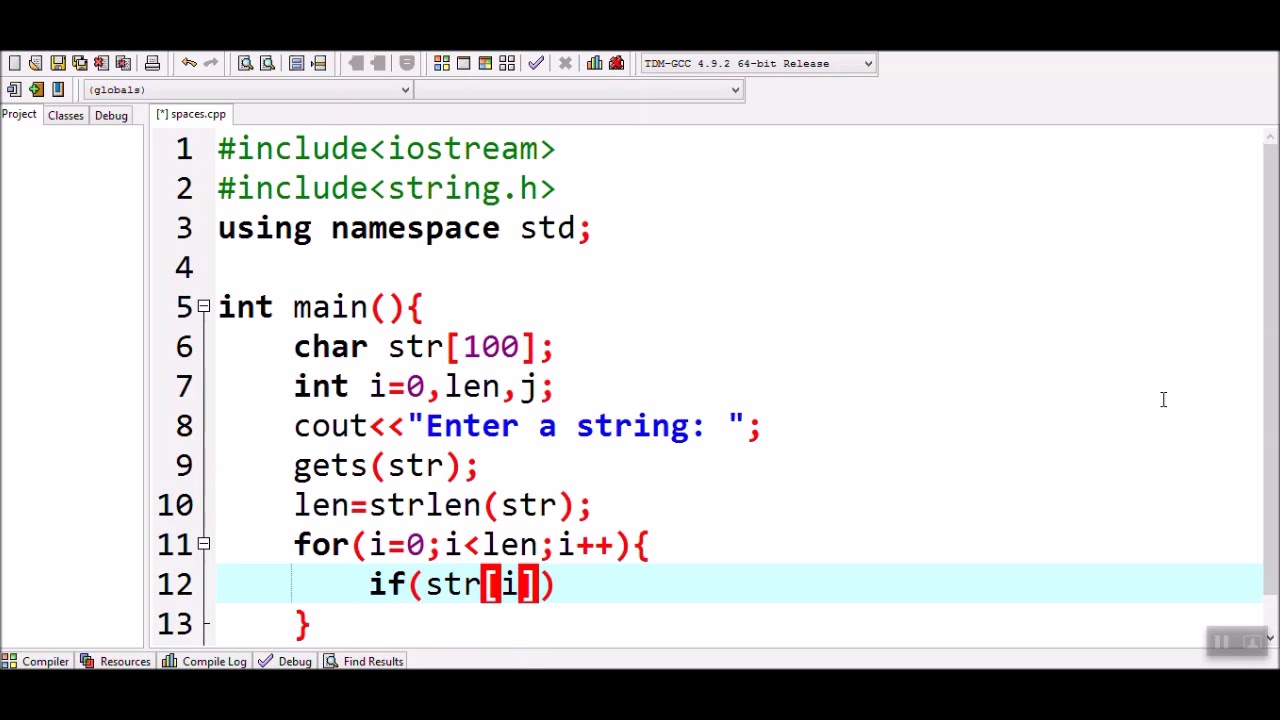Screen dimensions: 1280x720
Task: Select the spaces.cpp editor tab
Action: pyautogui.click(x=191, y=114)
